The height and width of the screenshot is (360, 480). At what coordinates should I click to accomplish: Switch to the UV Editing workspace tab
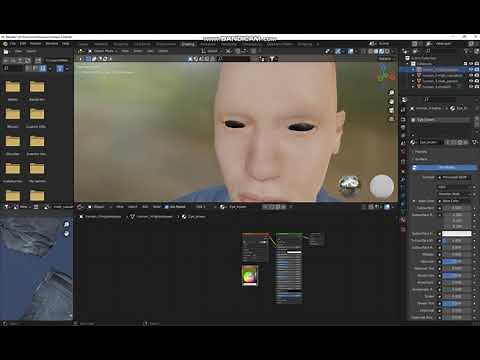click(x=142, y=44)
